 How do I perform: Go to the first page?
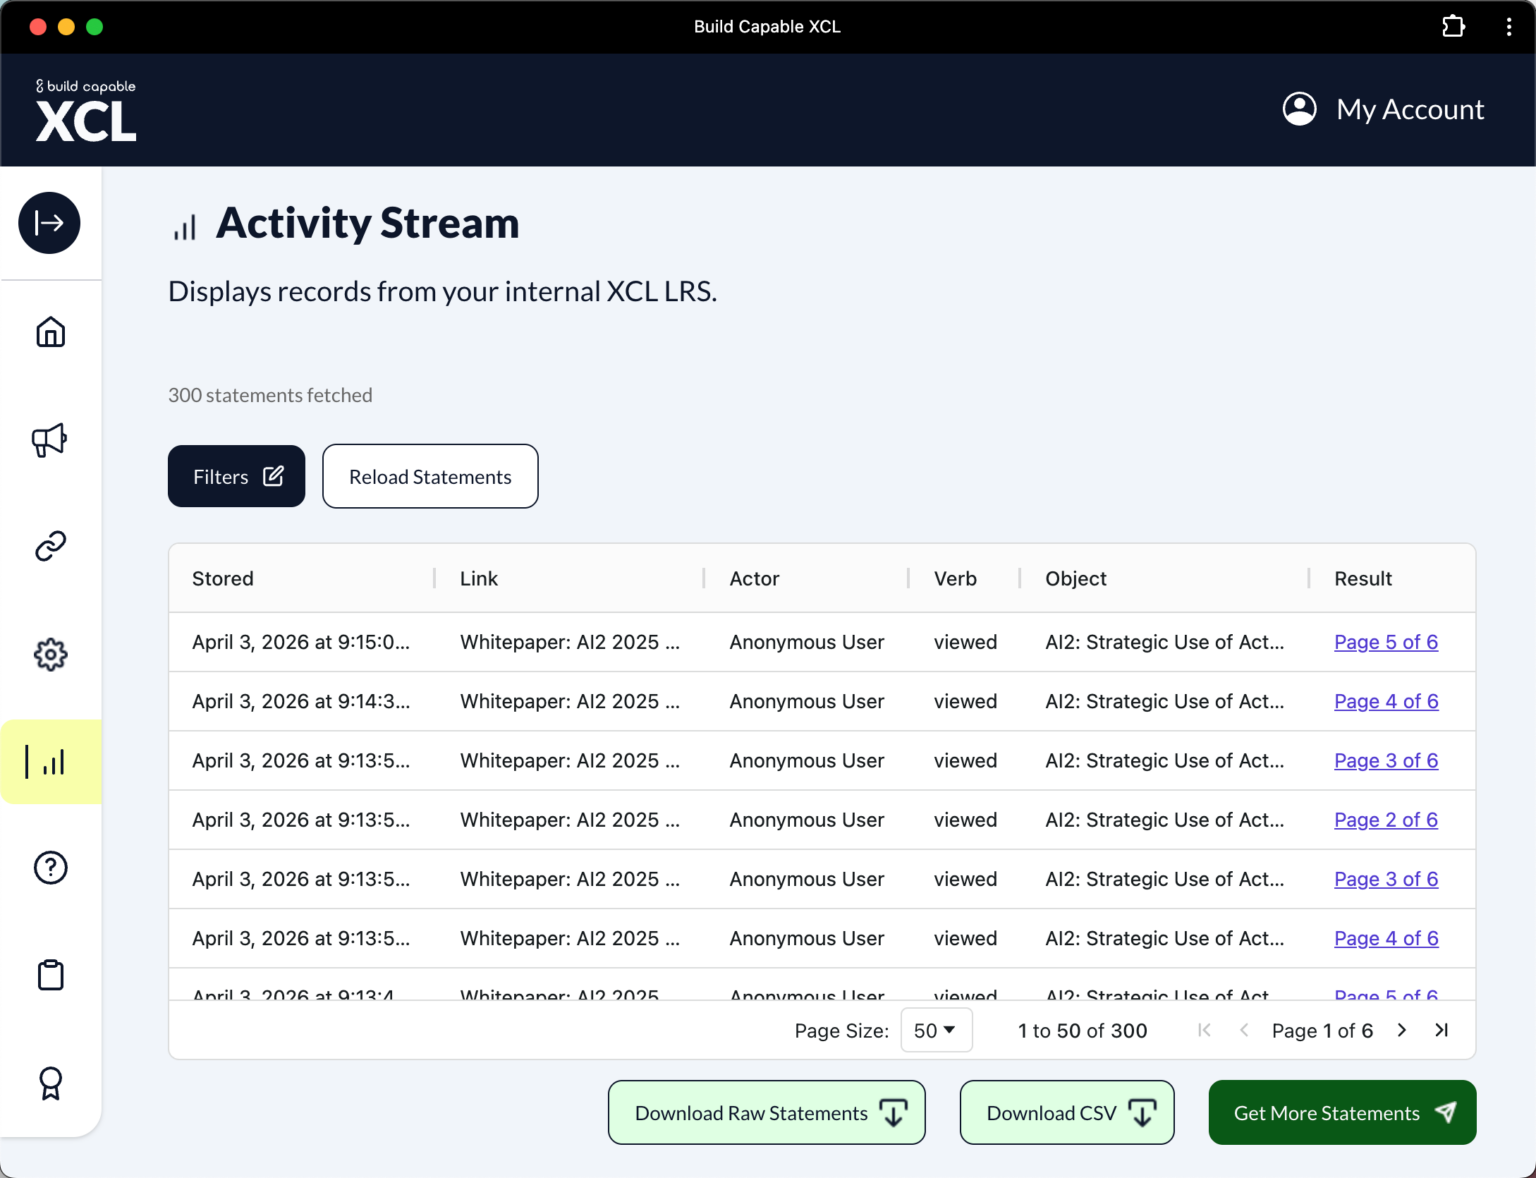(x=1204, y=1030)
